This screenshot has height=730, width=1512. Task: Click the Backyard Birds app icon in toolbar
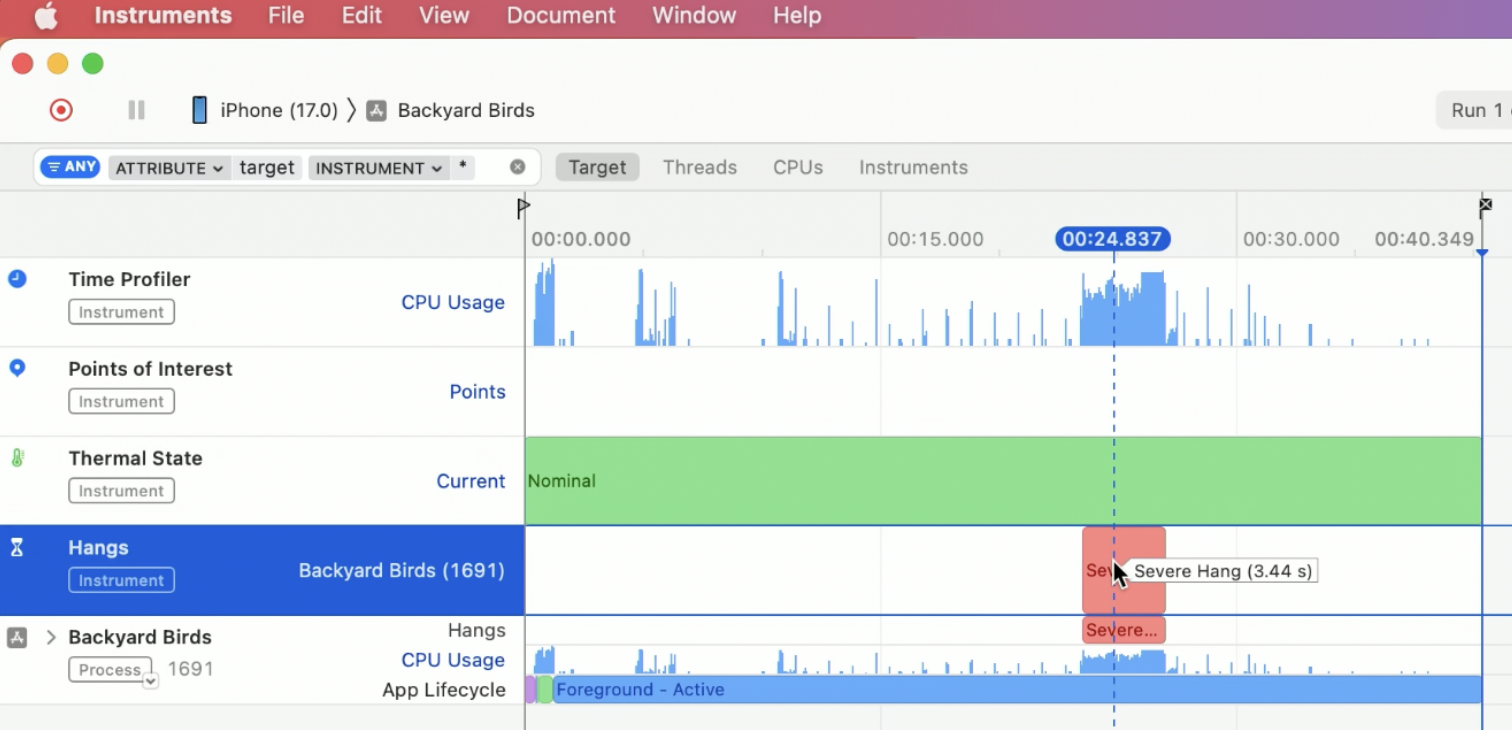pos(376,111)
